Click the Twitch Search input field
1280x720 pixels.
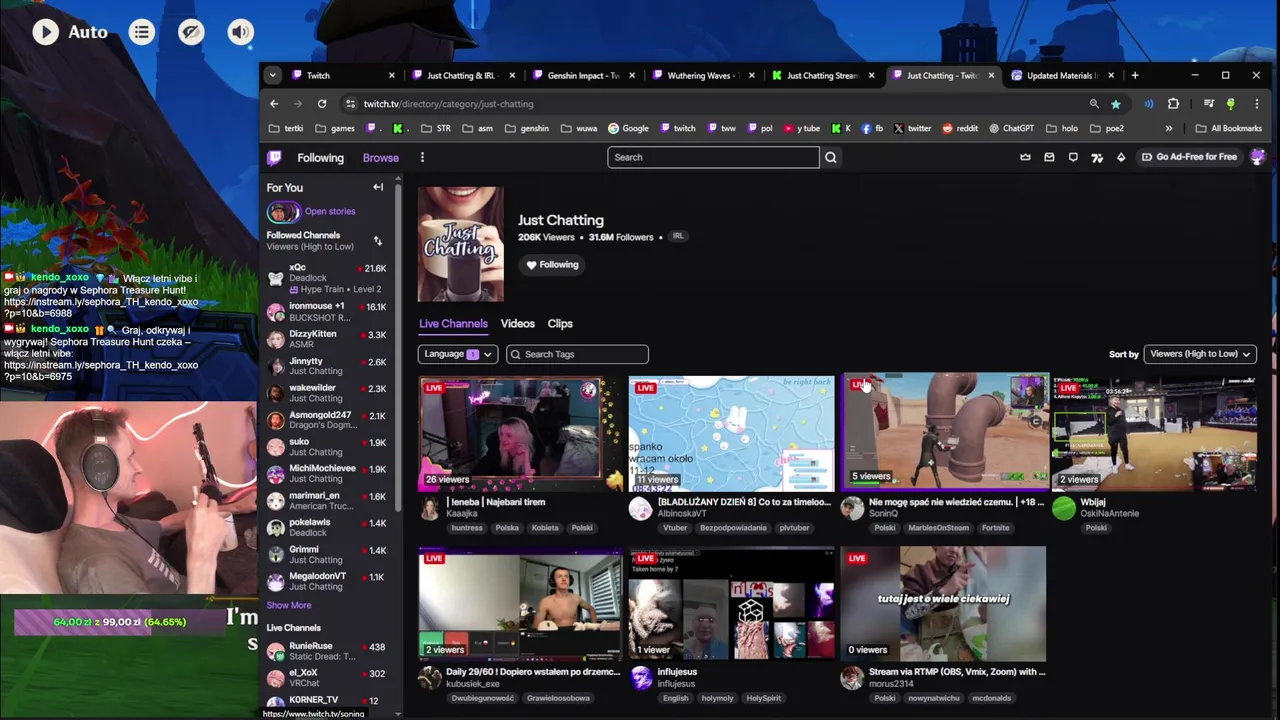[713, 157]
